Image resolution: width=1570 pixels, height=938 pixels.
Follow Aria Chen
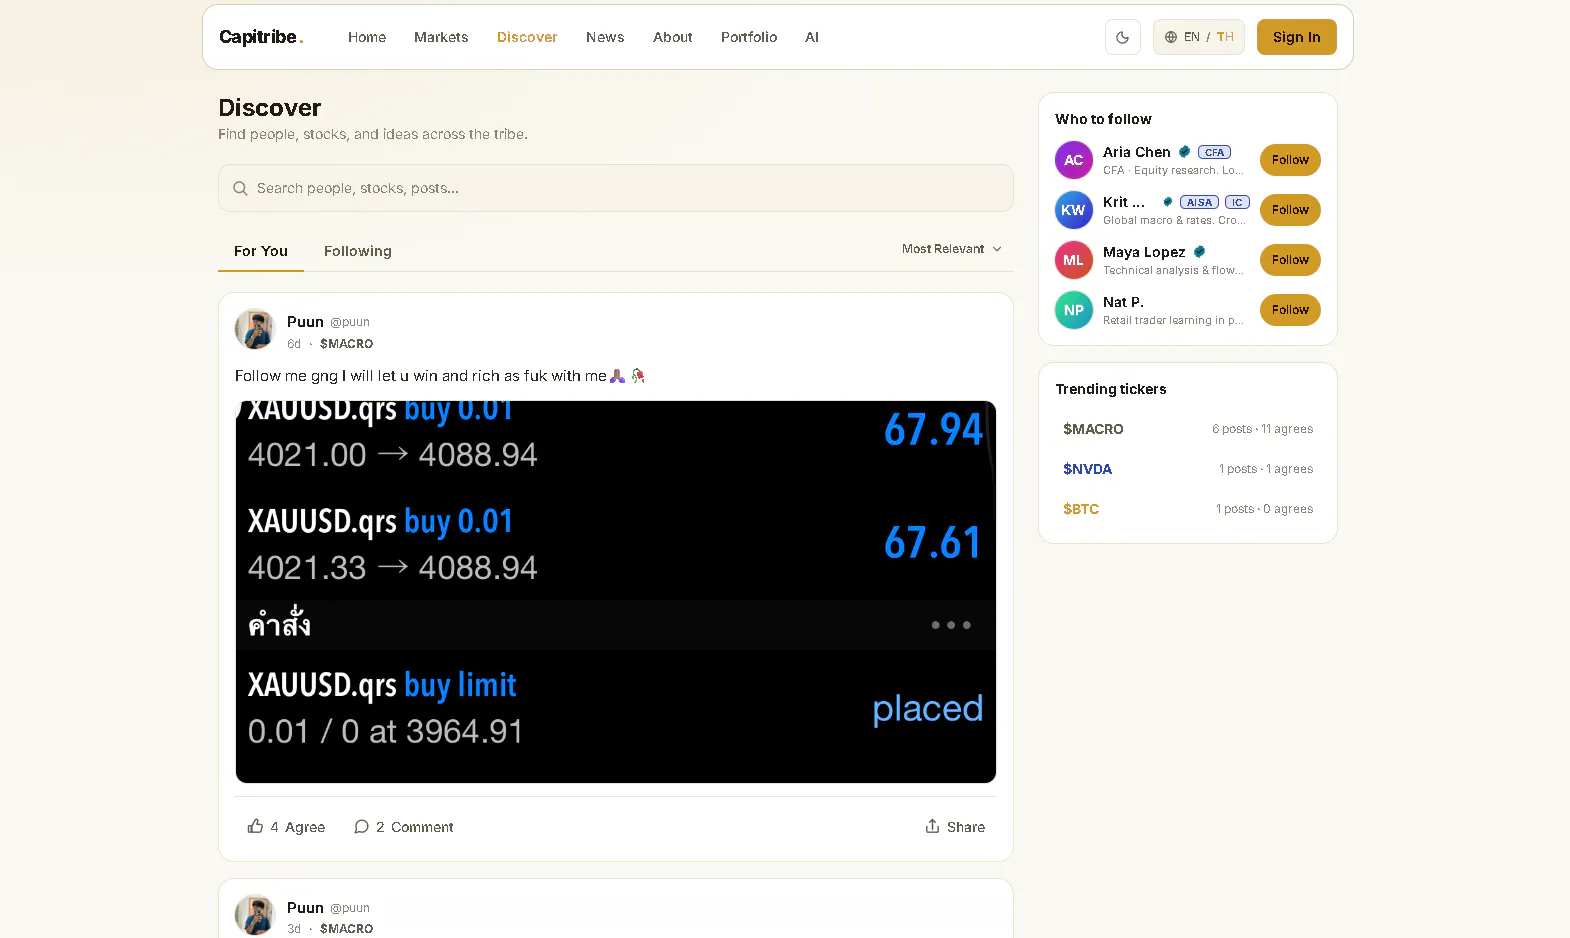pos(1290,160)
